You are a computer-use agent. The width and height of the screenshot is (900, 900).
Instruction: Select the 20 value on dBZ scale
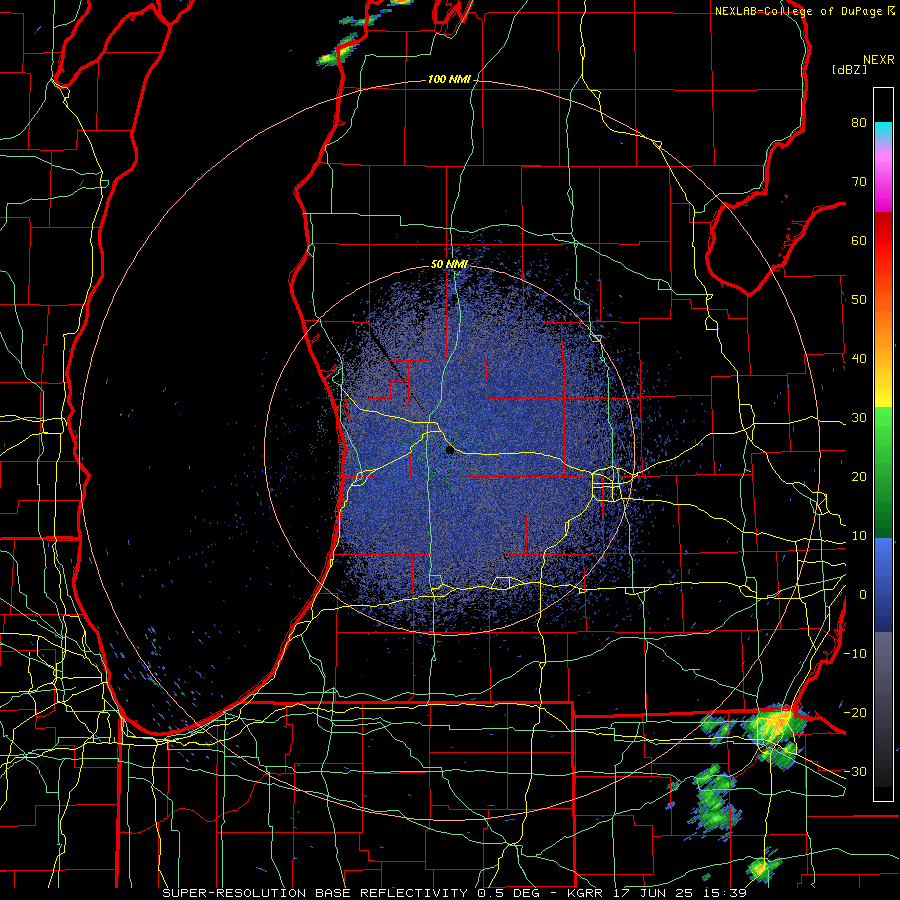pyautogui.click(x=859, y=477)
